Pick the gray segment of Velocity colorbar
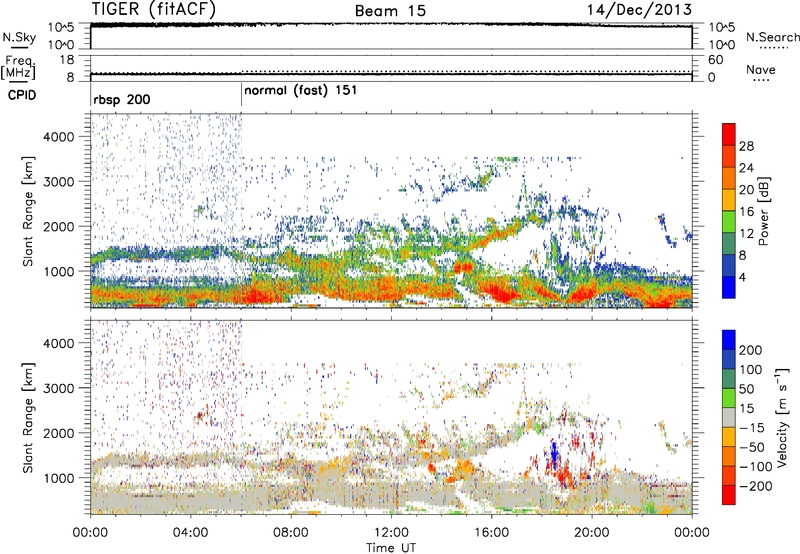800x554 pixels. [729, 417]
